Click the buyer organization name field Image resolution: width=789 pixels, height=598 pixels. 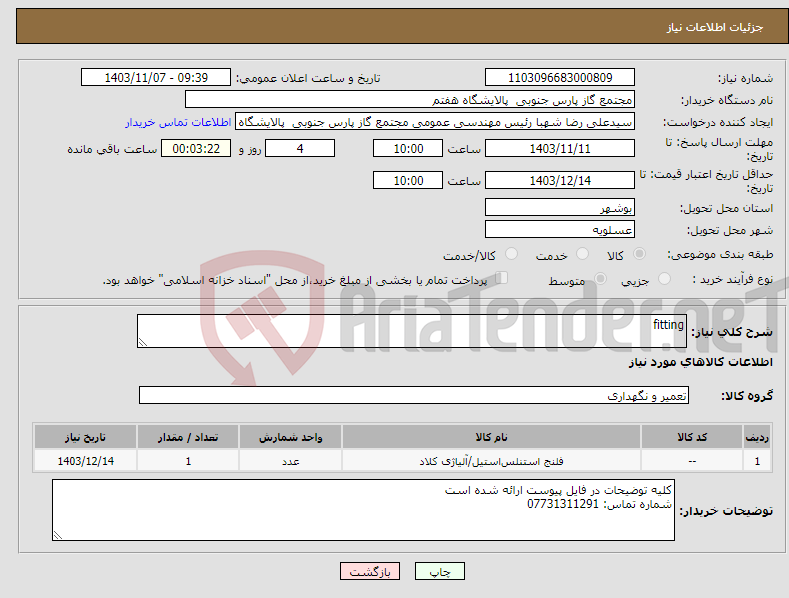(410, 100)
